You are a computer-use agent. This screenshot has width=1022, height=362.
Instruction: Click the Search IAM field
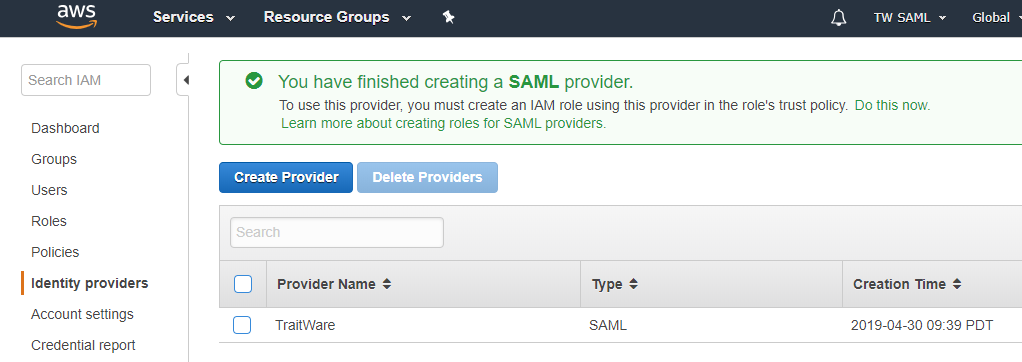click(x=86, y=80)
